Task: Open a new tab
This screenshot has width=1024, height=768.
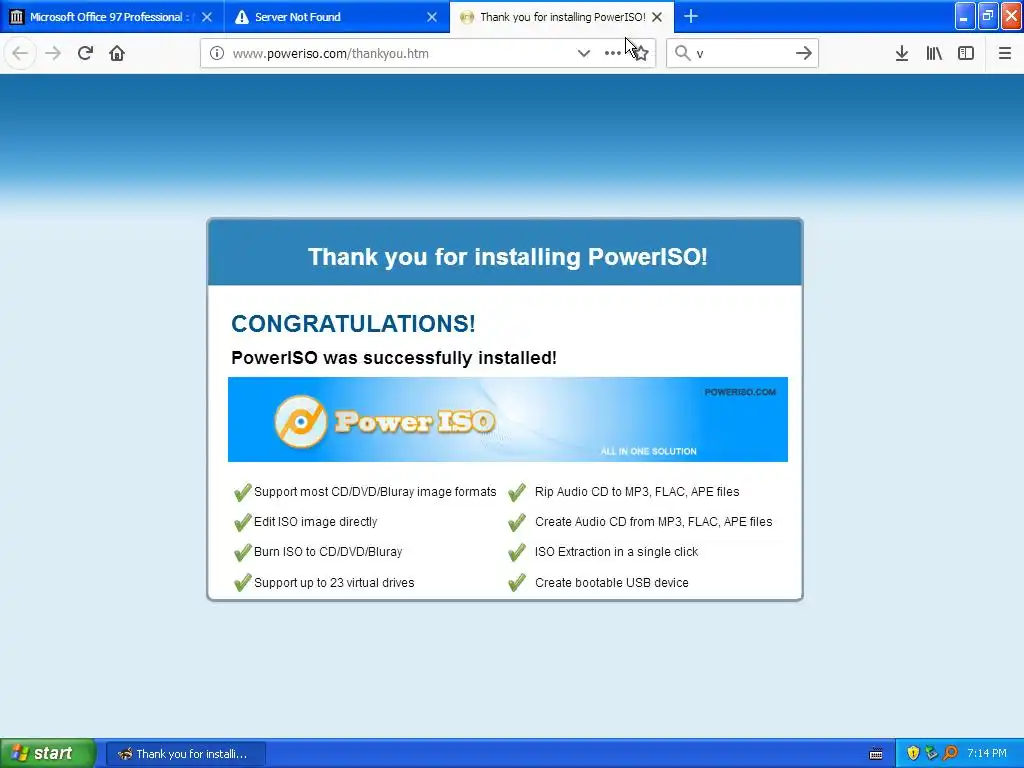Action: [x=691, y=16]
